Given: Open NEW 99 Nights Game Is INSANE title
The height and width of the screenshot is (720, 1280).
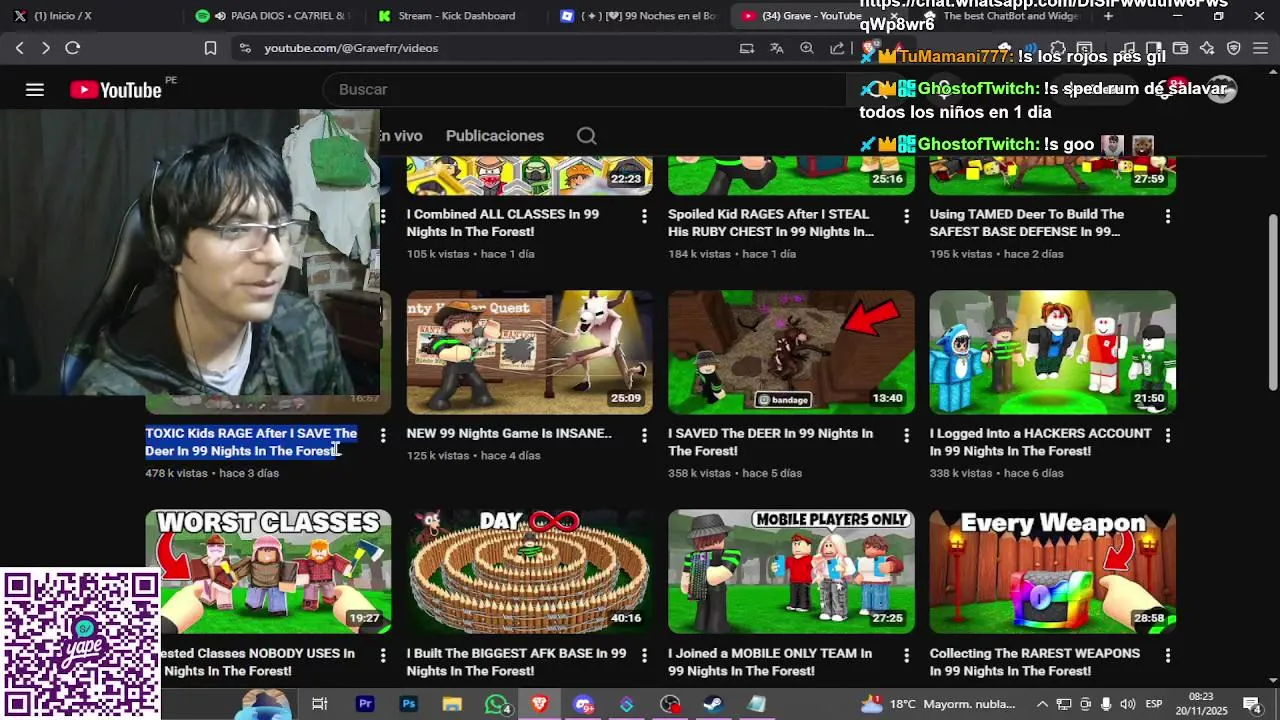Looking at the screenshot, I should 509,433.
